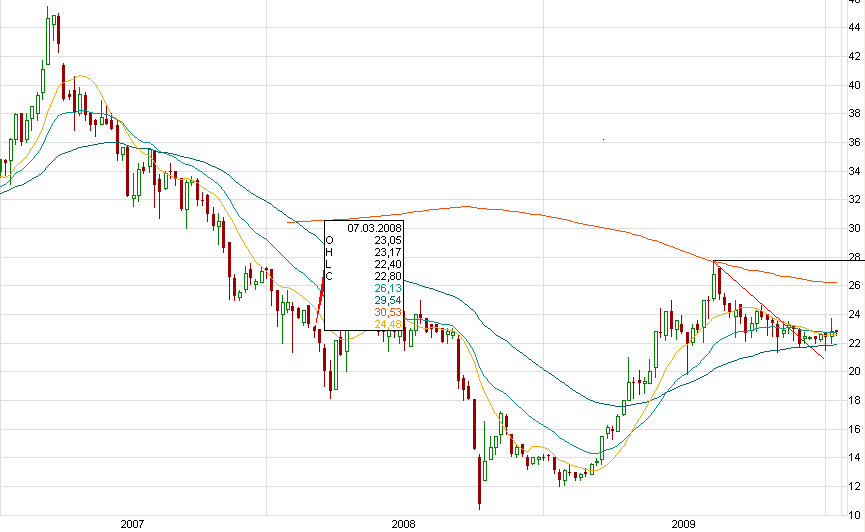Image resolution: width=865 pixels, height=532 pixels.
Task: Click the 2008 year label on the time axis
Action: point(403,524)
